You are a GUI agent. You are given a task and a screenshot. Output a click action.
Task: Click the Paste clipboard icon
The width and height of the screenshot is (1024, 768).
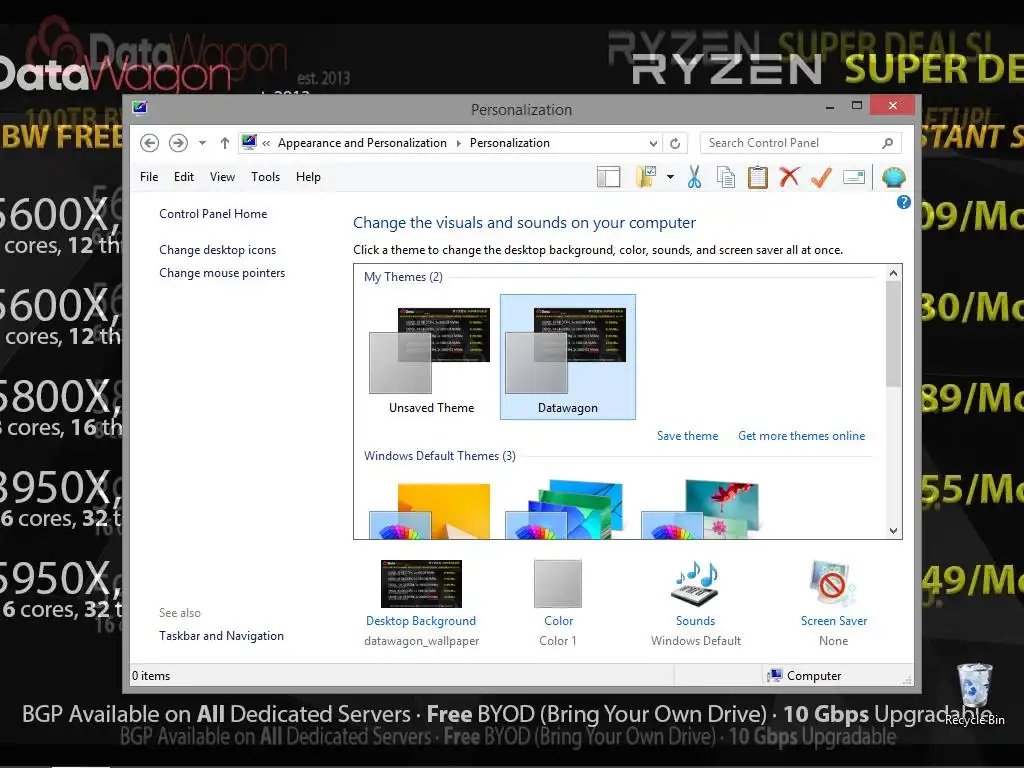[x=758, y=177]
